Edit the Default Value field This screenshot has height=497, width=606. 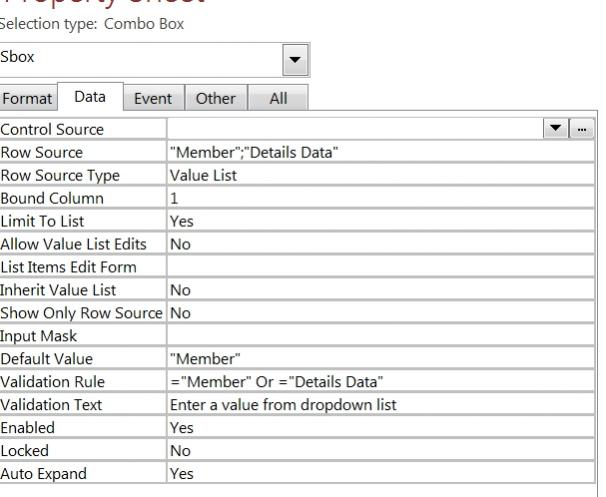(380, 358)
